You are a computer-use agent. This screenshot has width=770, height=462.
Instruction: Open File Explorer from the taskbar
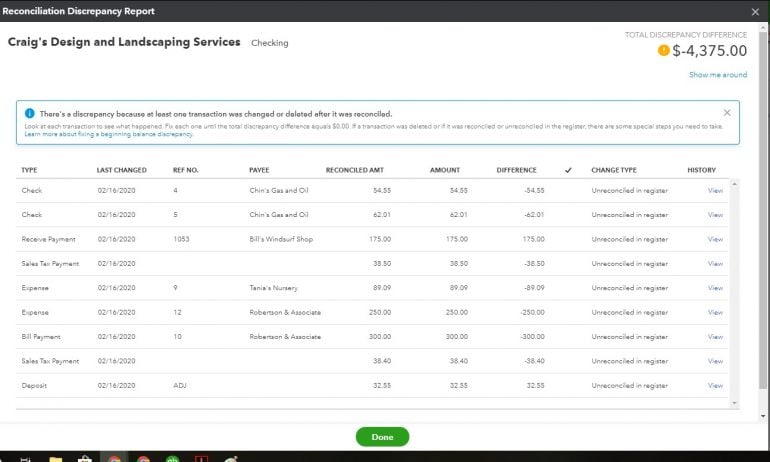(x=56, y=458)
